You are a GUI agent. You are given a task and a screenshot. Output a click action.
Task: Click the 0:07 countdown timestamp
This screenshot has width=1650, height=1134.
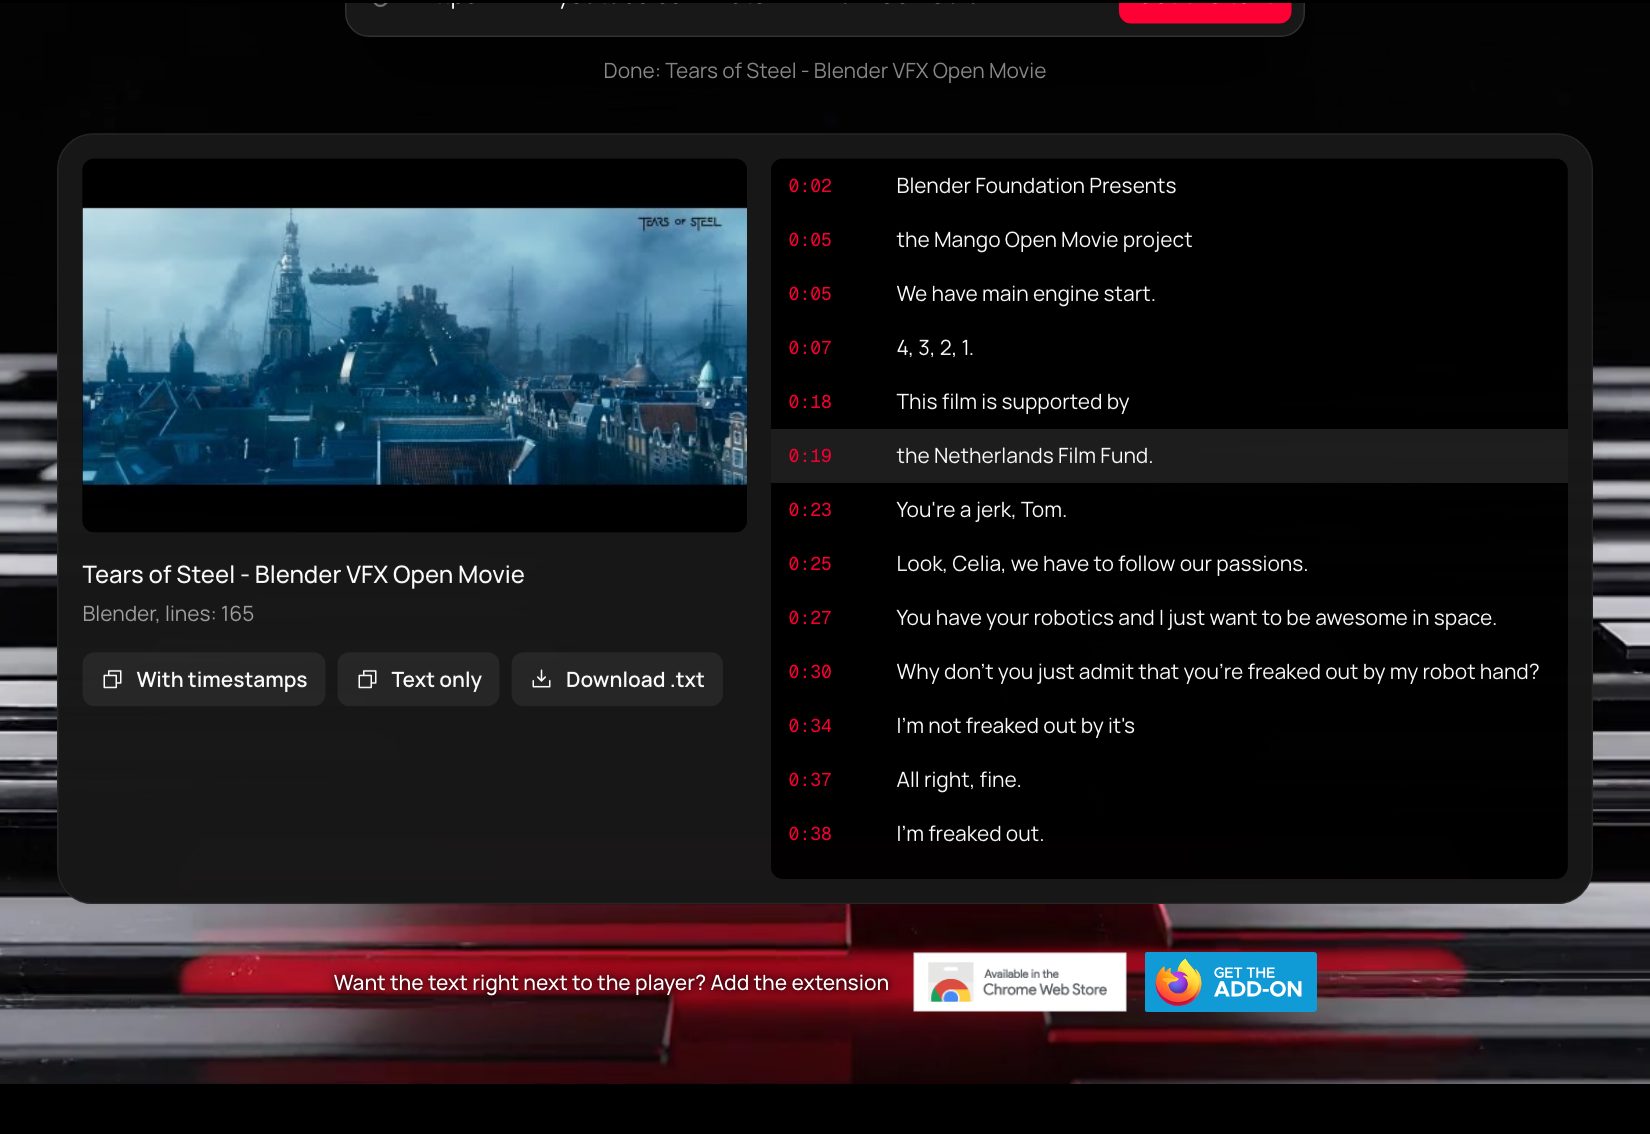coord(810,348)
